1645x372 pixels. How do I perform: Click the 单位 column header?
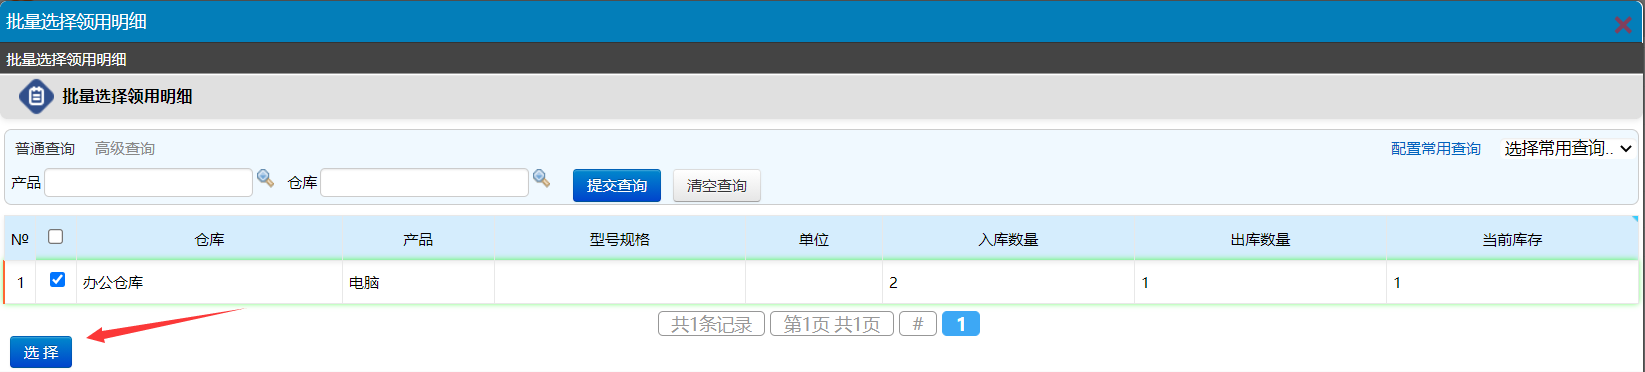coord(814,239)
